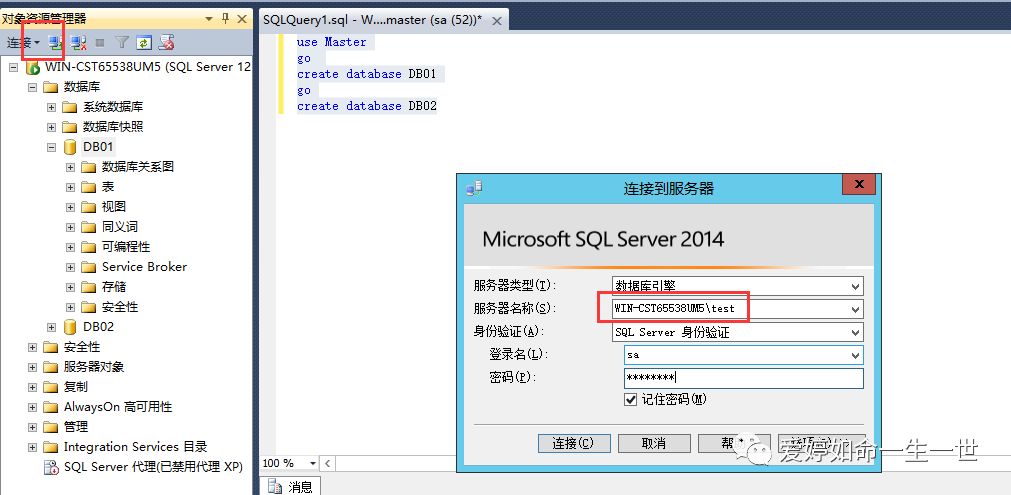The image size is (1011, 495).
Task: Click the green Refresh icon
Action: tap(144, 43)
